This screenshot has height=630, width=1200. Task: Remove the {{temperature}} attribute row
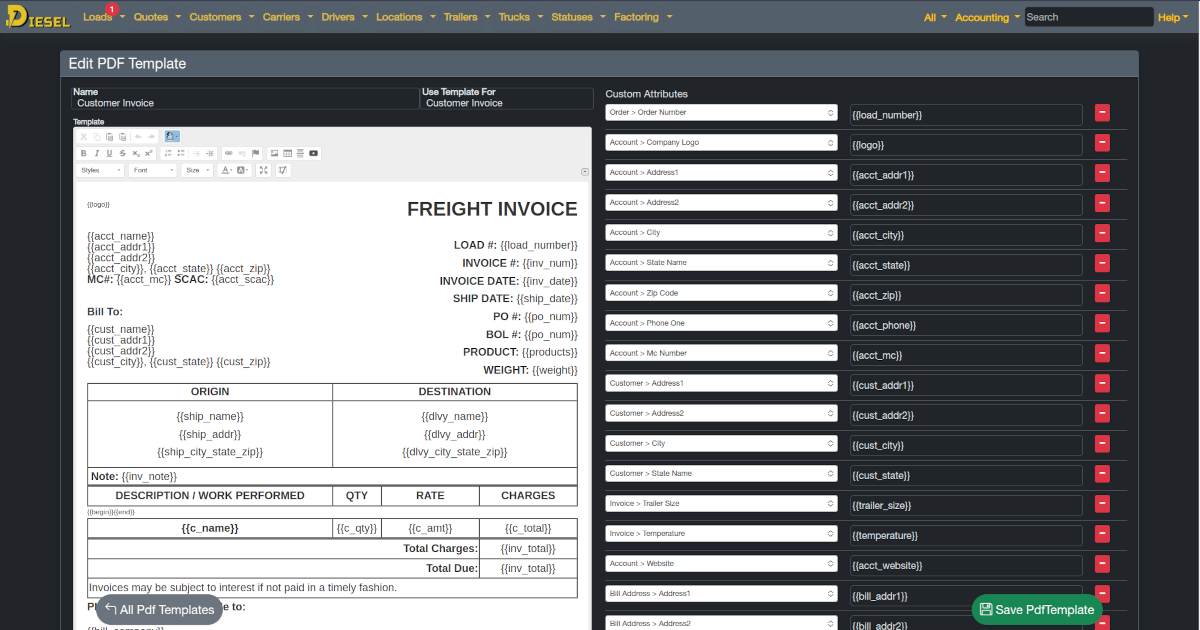(1102, 533)
